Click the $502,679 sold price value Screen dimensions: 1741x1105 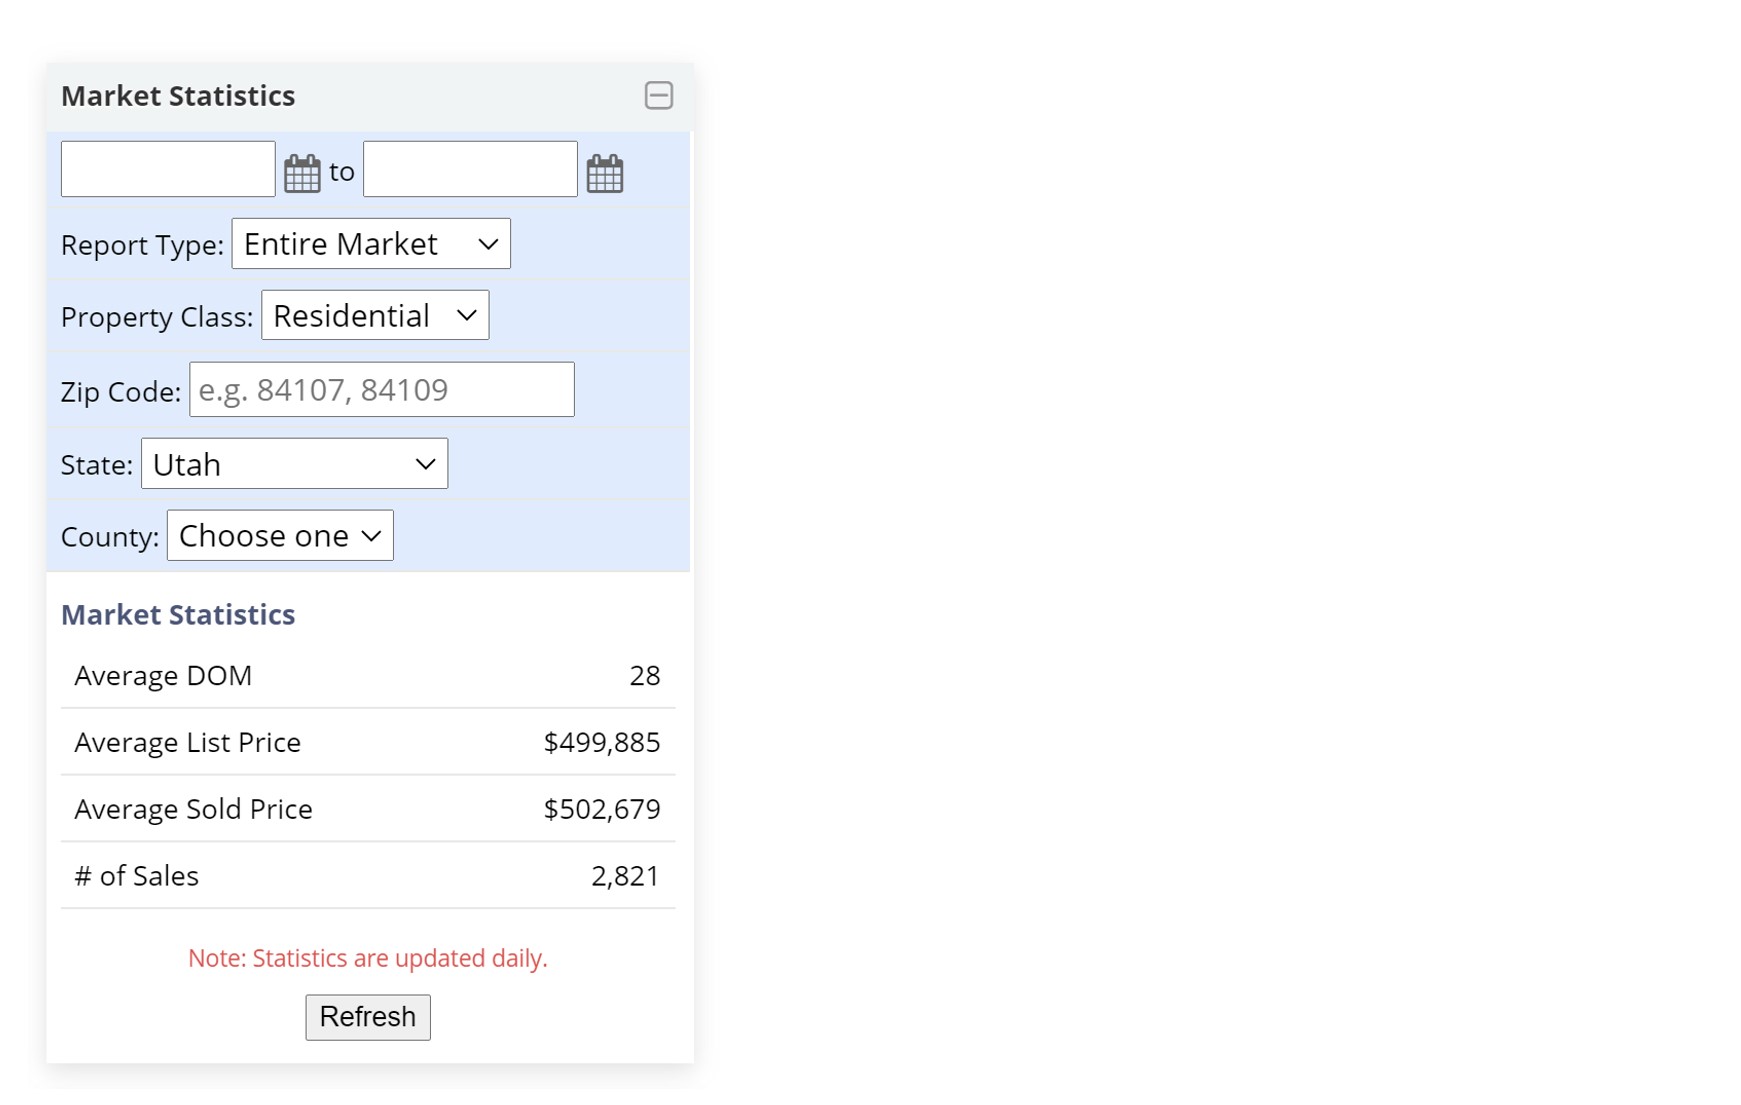pyautogui.click(x=601, y=809)
